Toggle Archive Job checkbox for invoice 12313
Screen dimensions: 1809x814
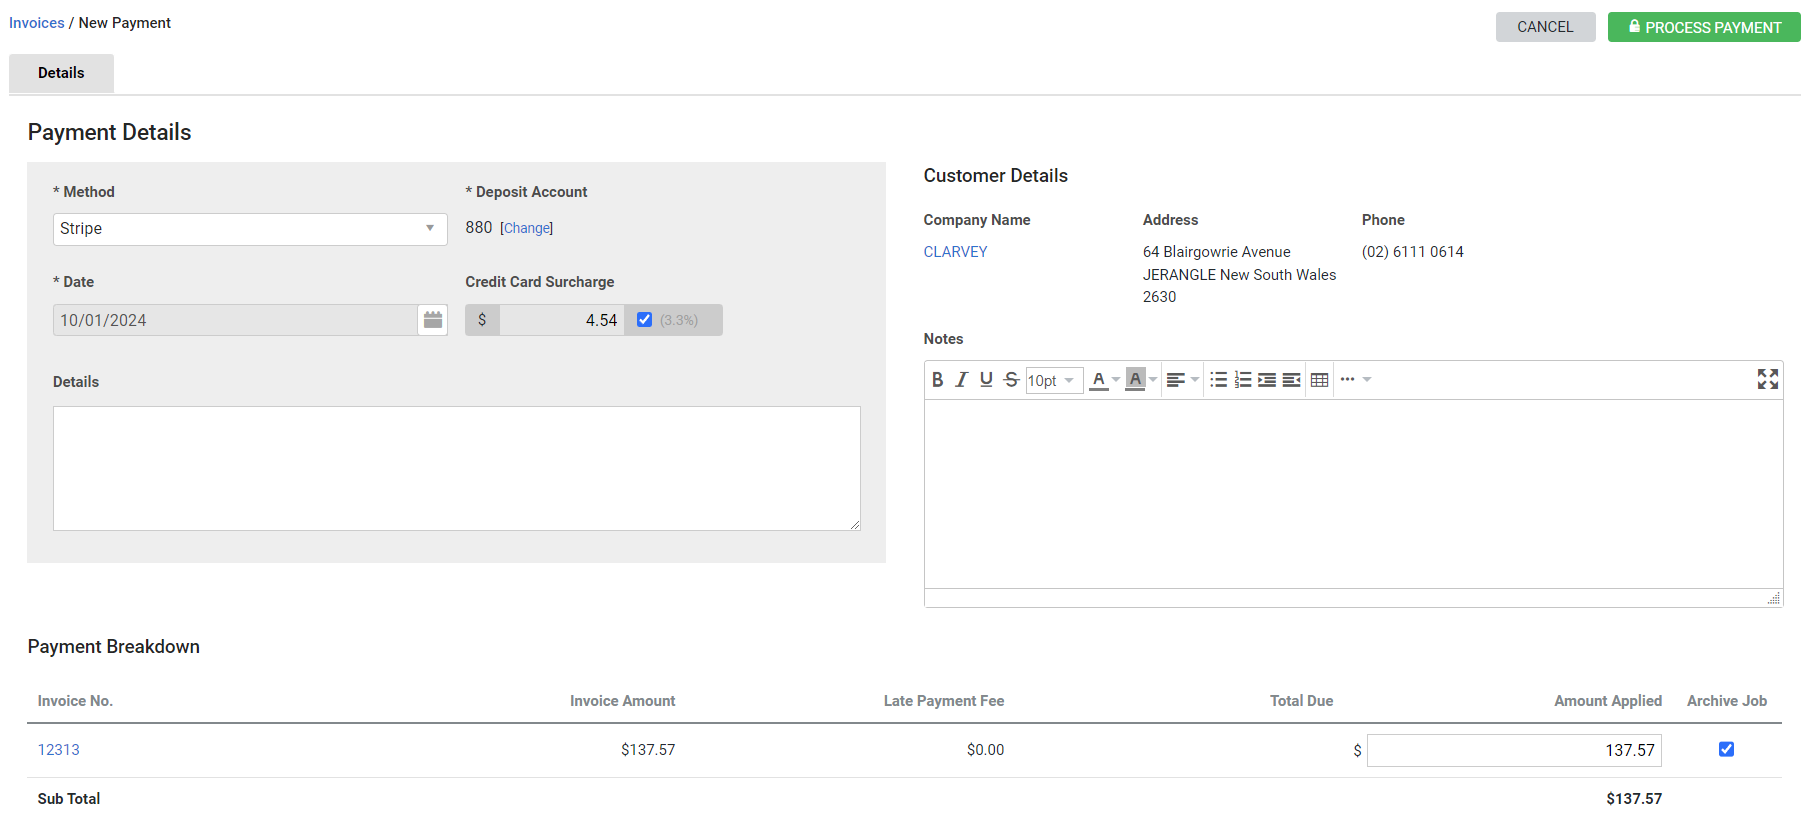pyautogui.click(x=1726, y=749)
